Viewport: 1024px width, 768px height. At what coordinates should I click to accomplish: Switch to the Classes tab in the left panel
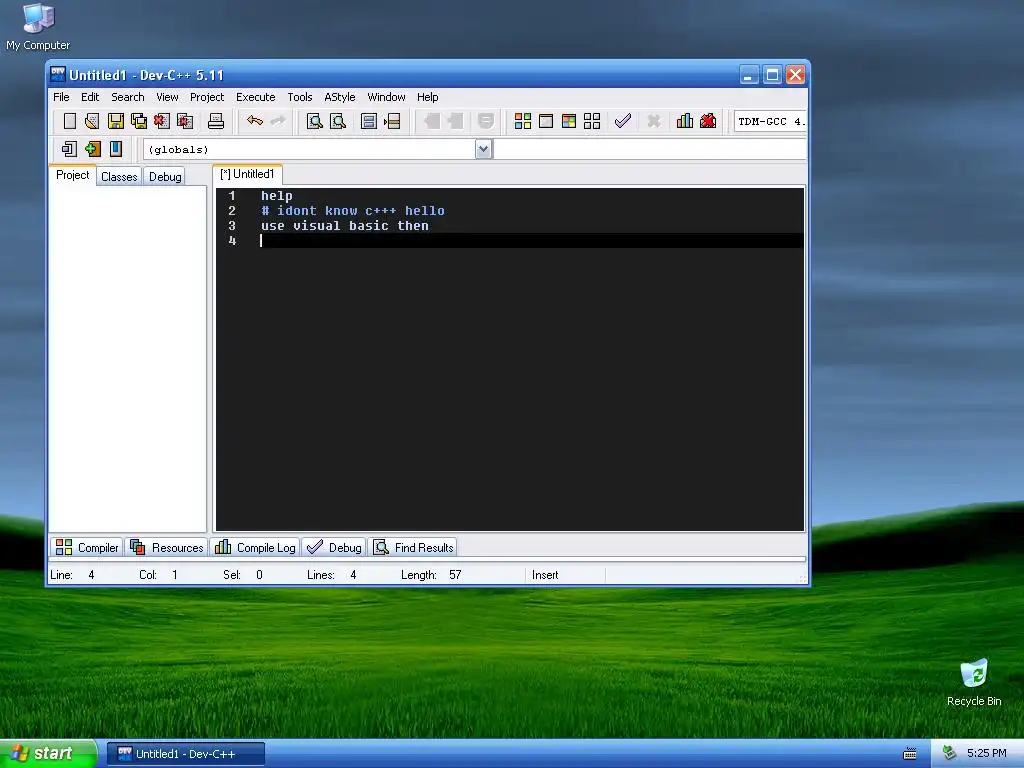tap(119, 176)
